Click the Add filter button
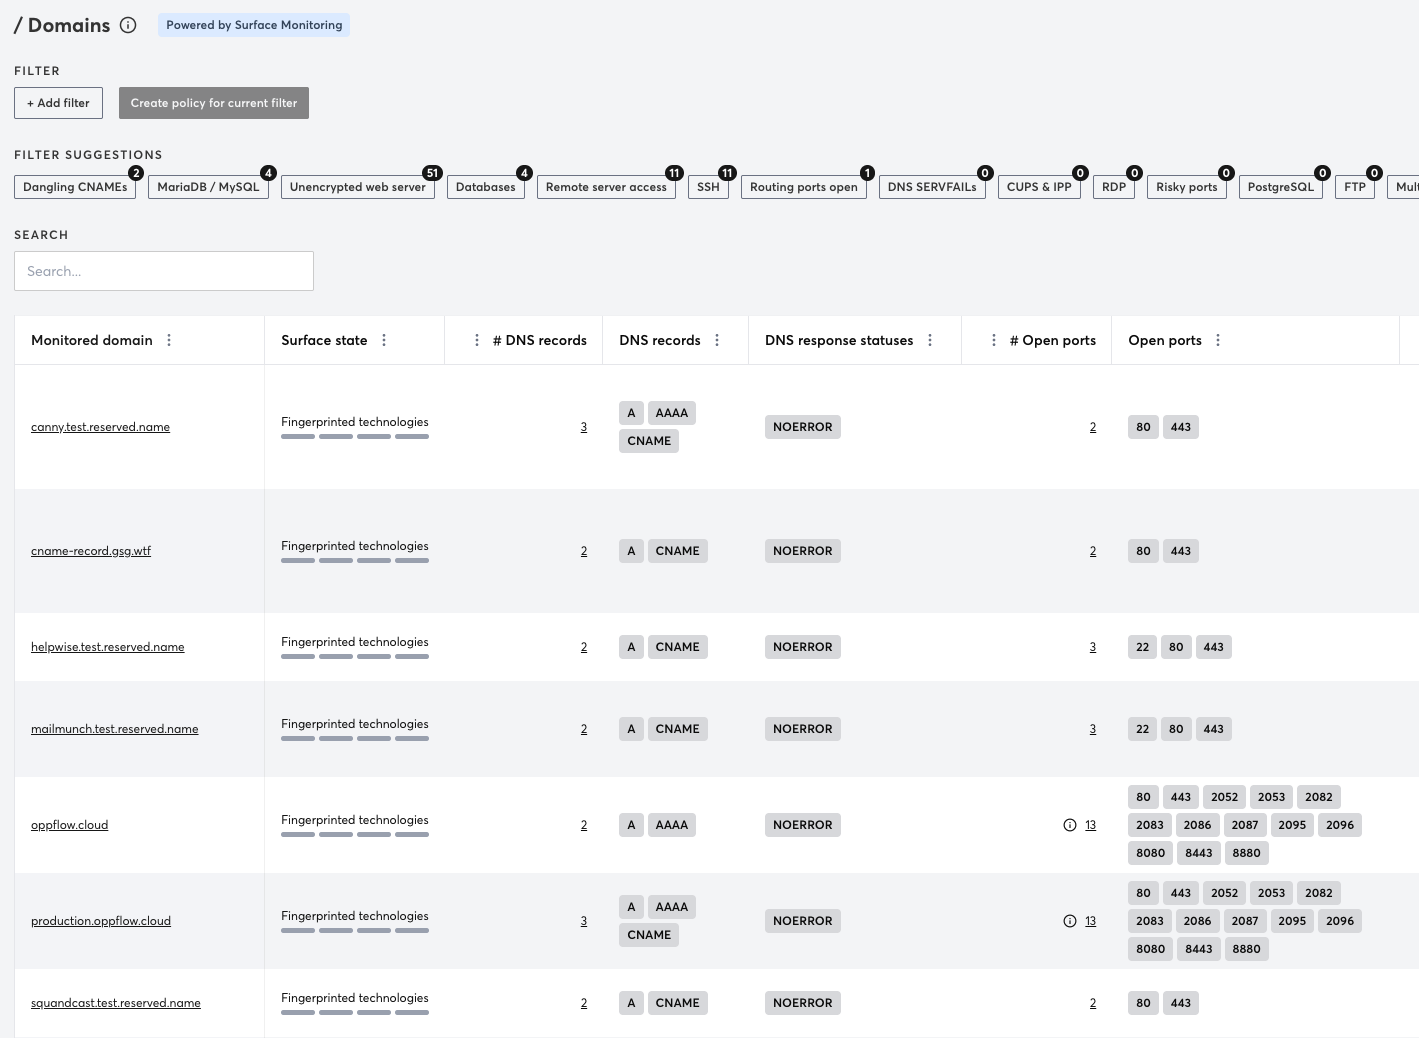Screen dimensions: 1419x1038 58,103
